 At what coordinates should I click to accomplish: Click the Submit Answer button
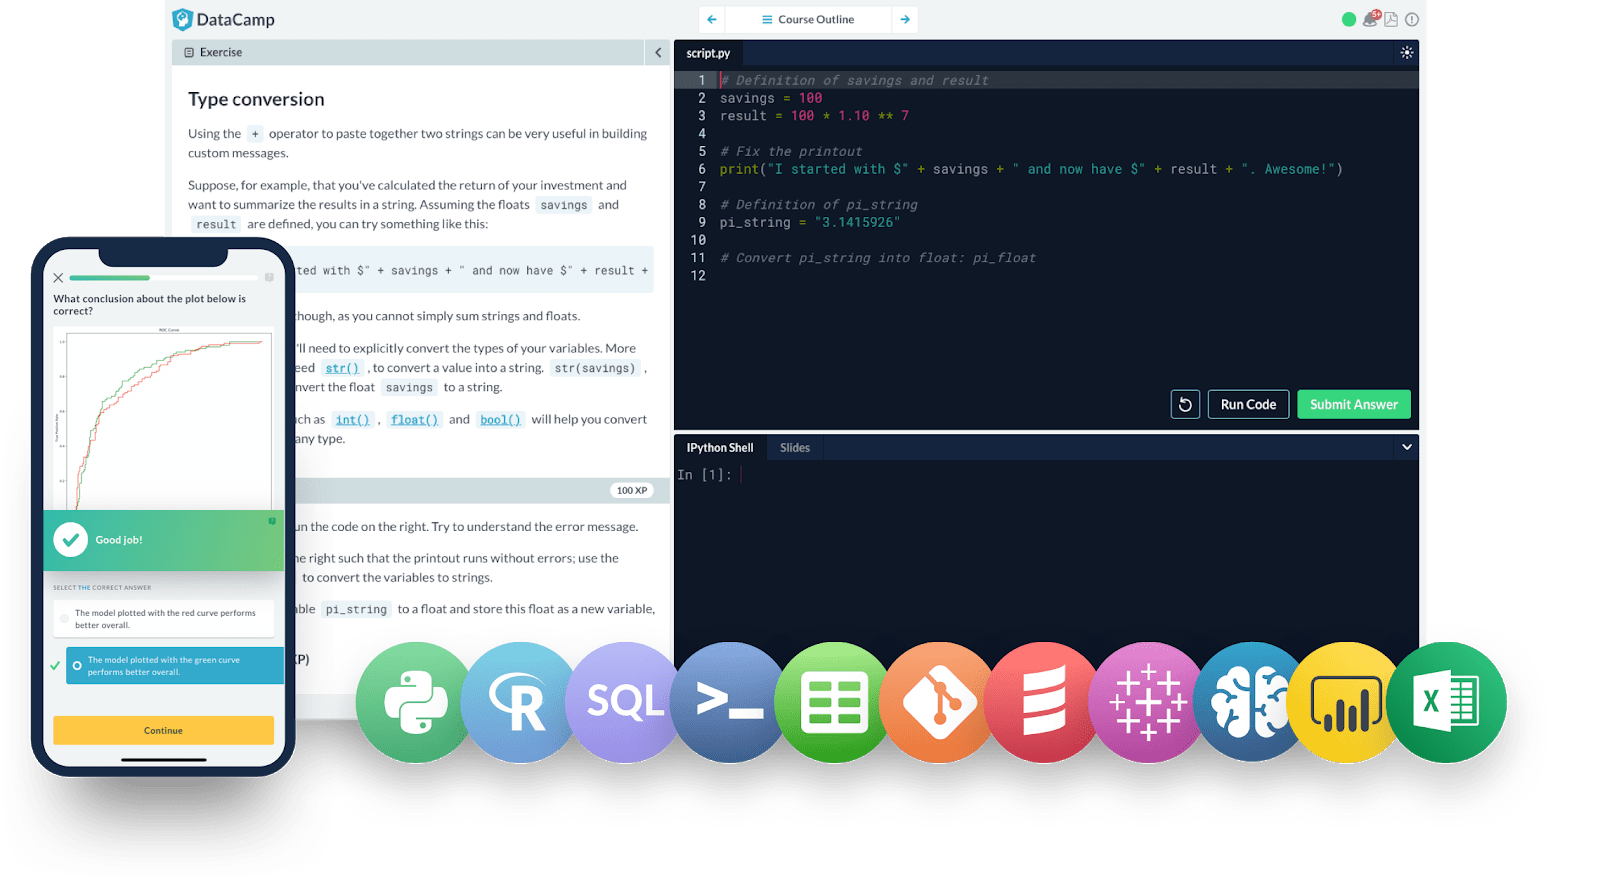(x=1354, y=404)
